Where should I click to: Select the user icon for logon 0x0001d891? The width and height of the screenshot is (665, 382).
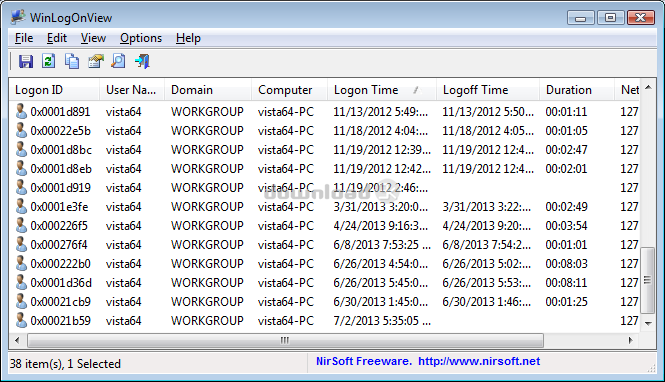click(21, 112)
